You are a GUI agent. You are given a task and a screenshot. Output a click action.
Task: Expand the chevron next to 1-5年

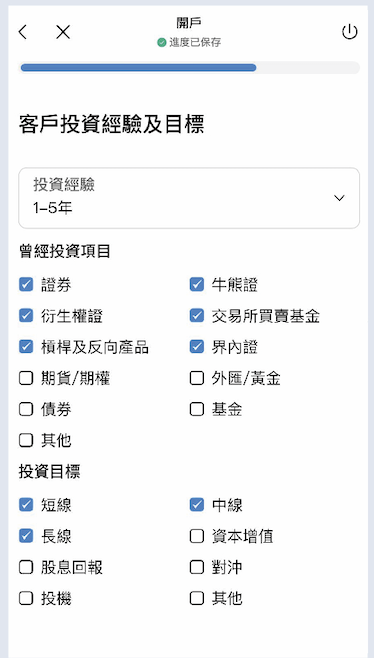[x=339, y=198]
